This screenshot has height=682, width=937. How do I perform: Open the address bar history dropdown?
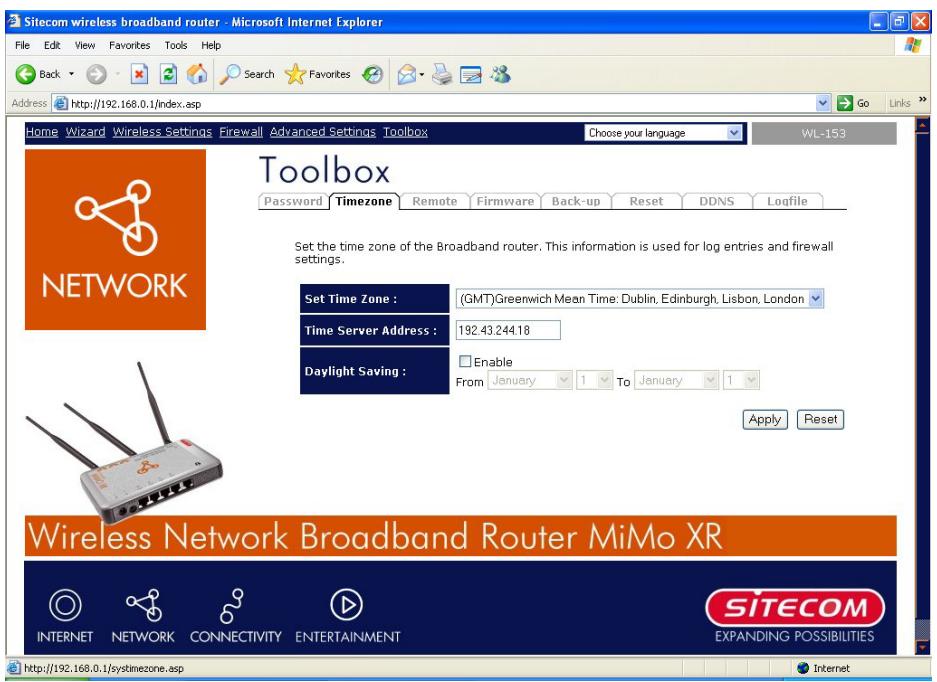tap(823, 103)
